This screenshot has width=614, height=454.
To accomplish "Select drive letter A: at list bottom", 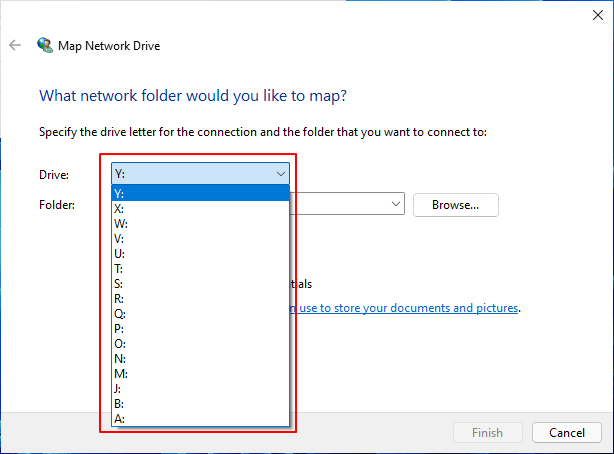I will [200, 419].
